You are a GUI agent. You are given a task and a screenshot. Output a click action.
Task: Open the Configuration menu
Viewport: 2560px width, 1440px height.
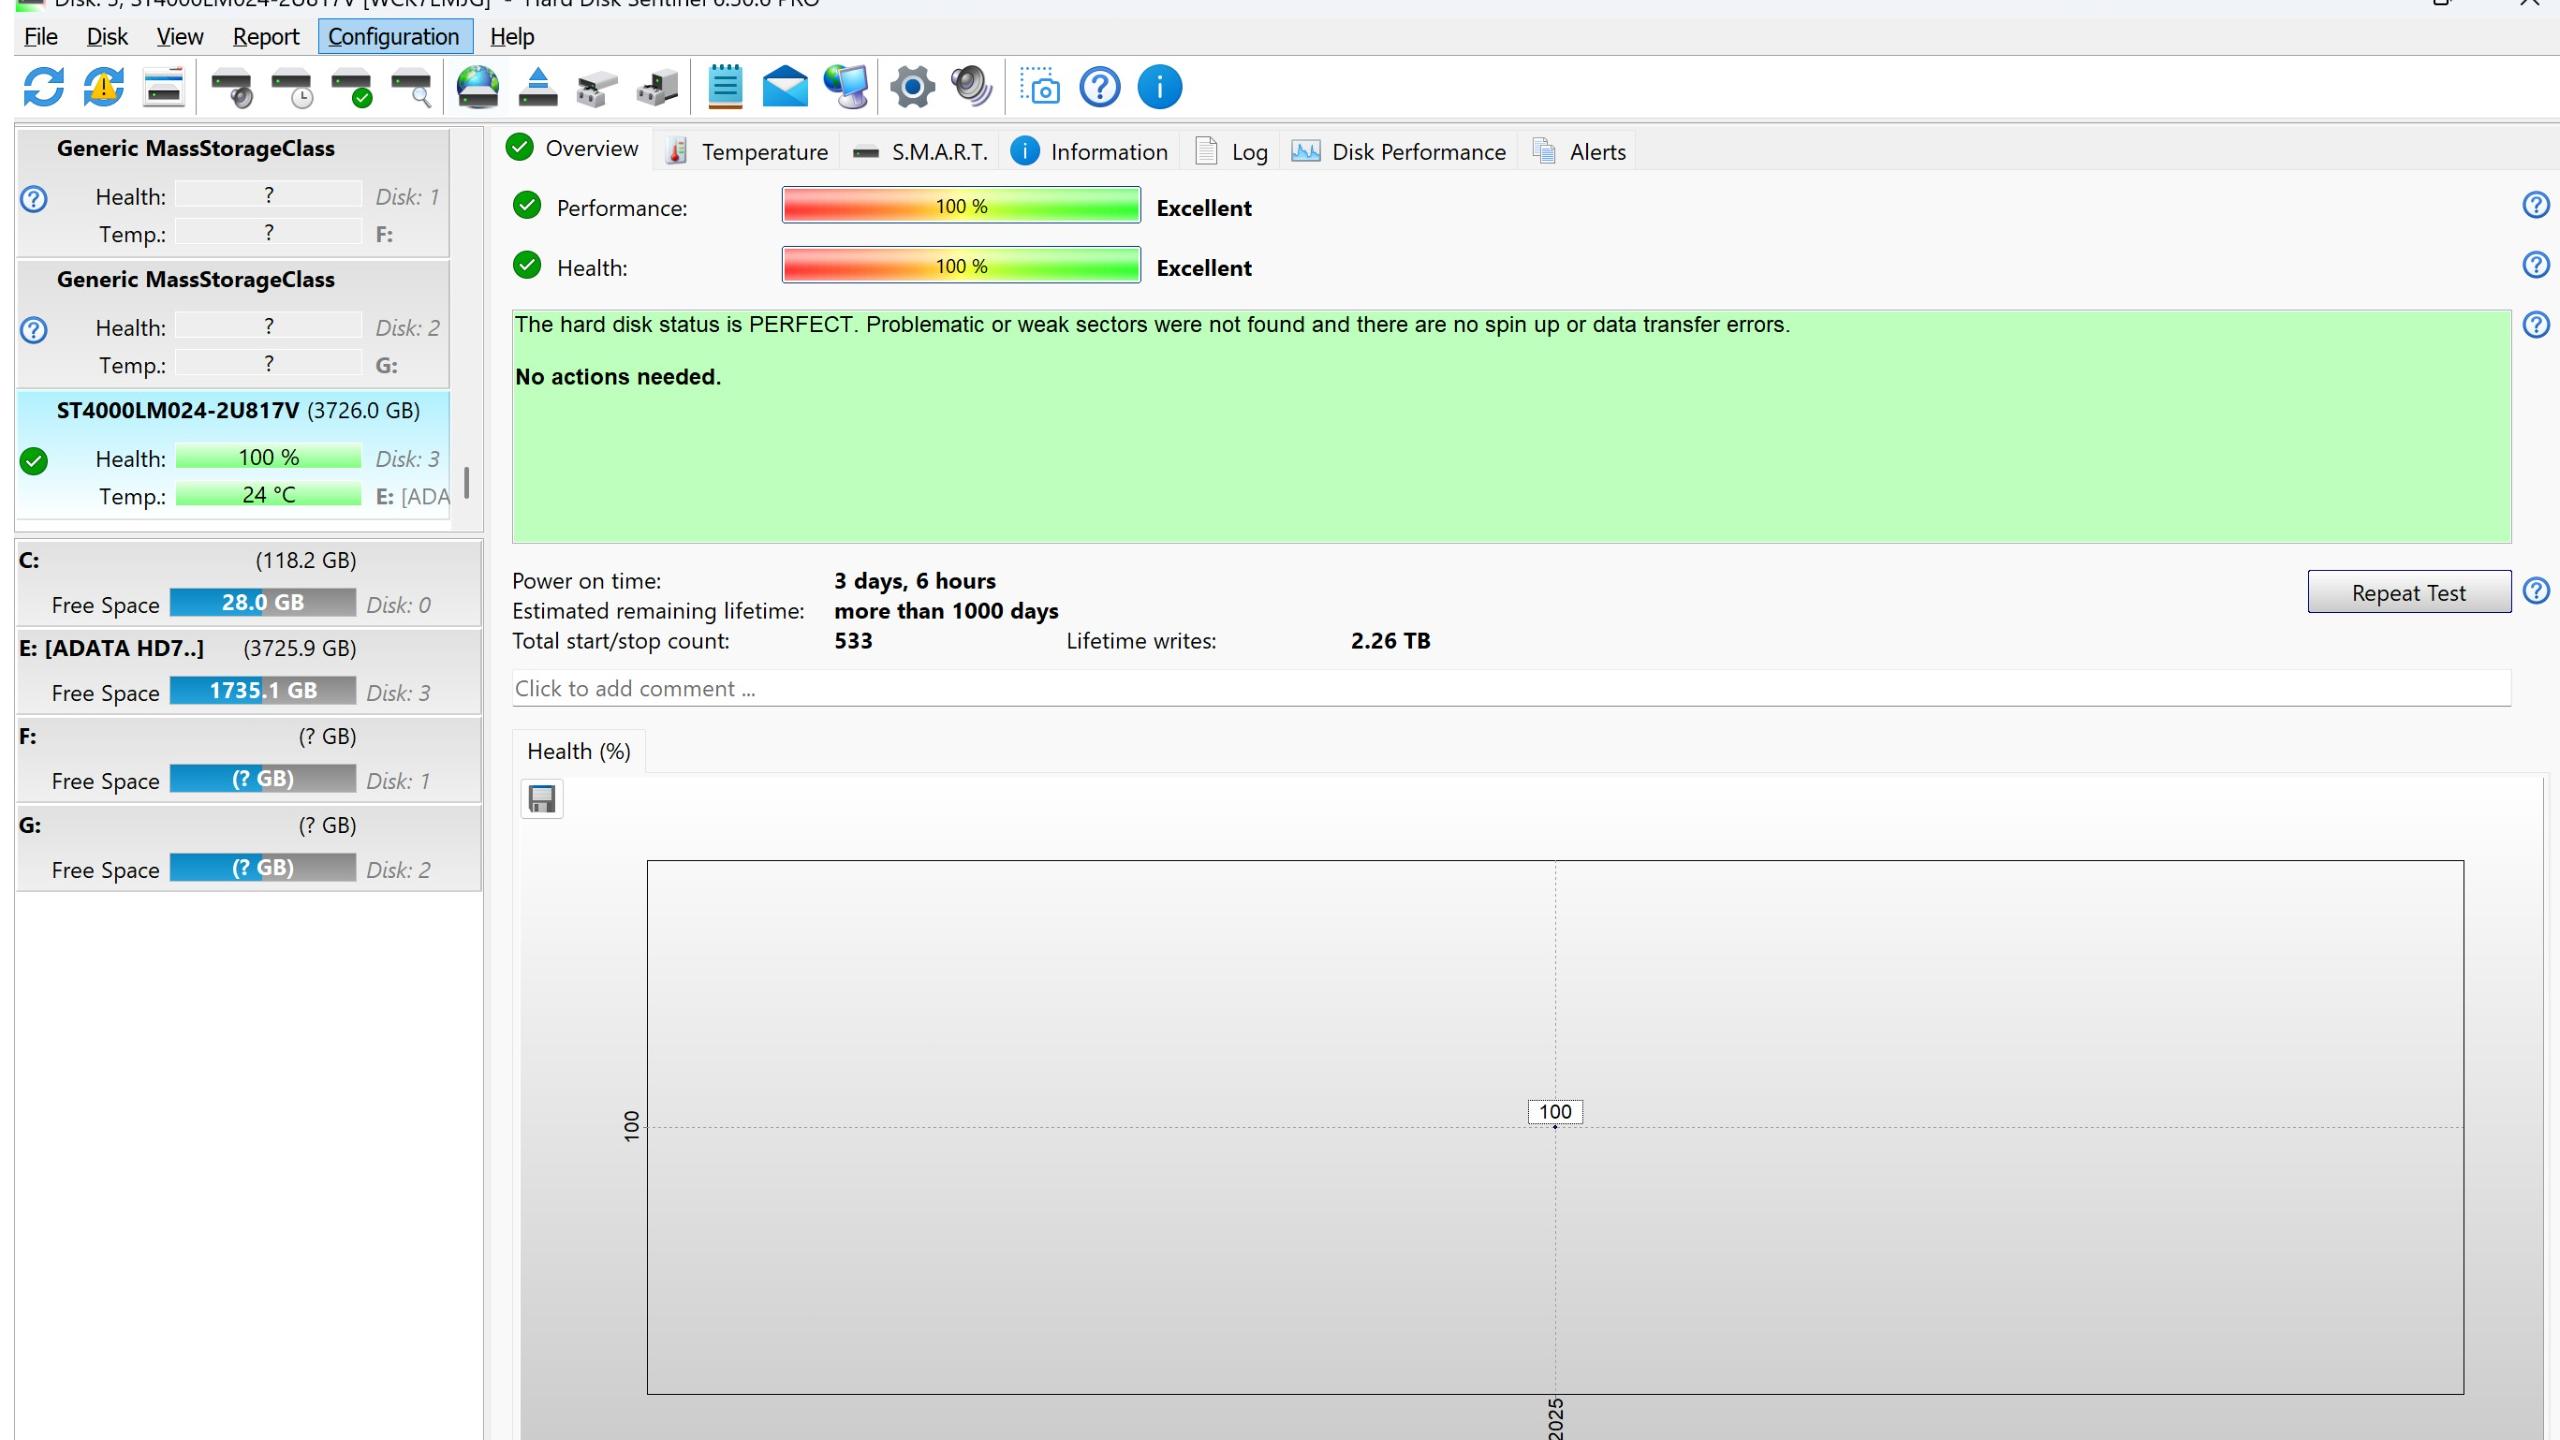tap(394, 37)
